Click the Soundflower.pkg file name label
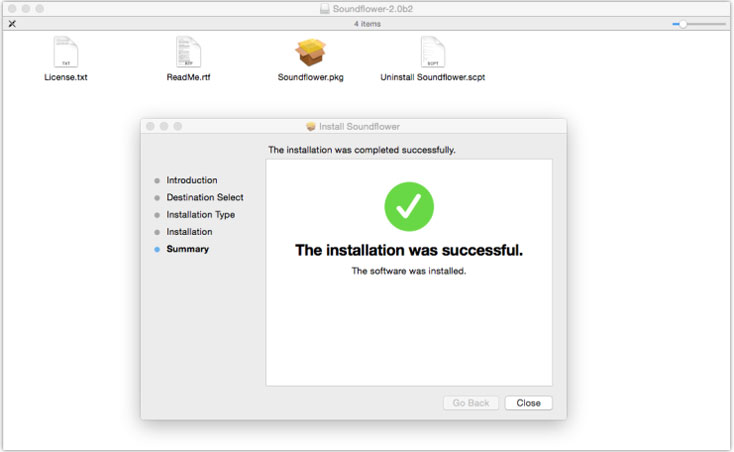 point(310,77)
